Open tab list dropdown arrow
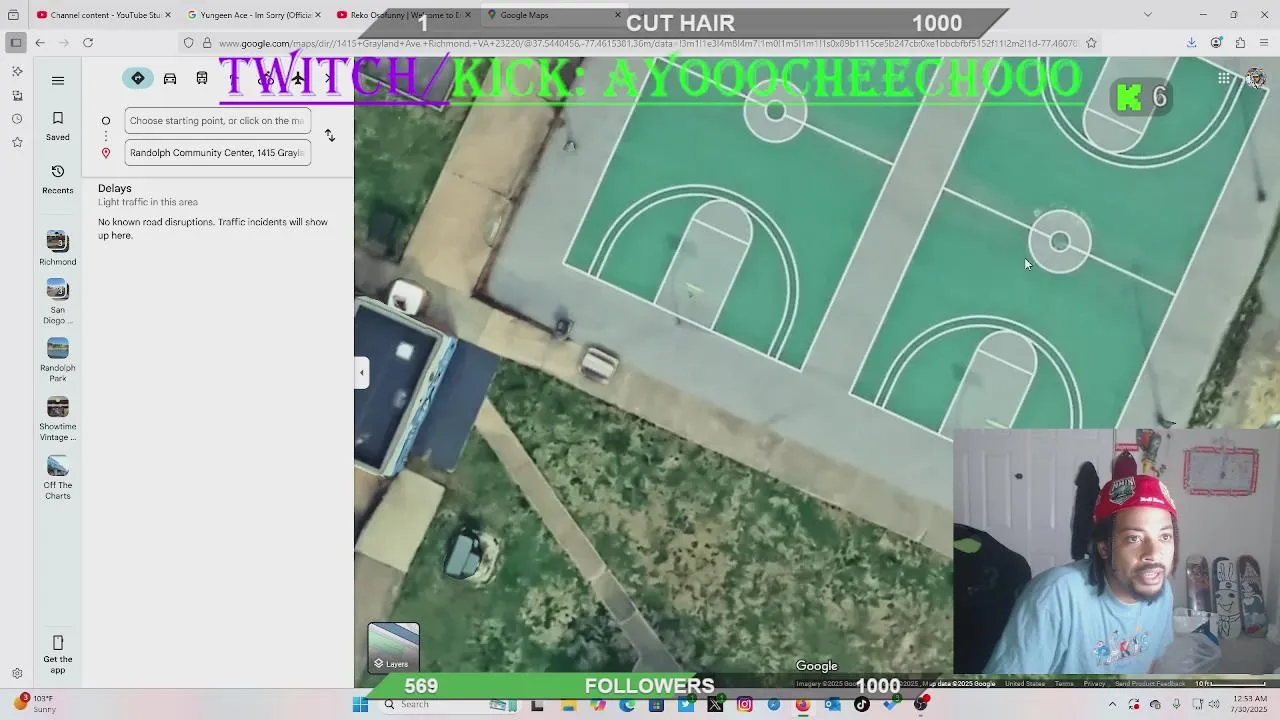 tap(1147, 15)
